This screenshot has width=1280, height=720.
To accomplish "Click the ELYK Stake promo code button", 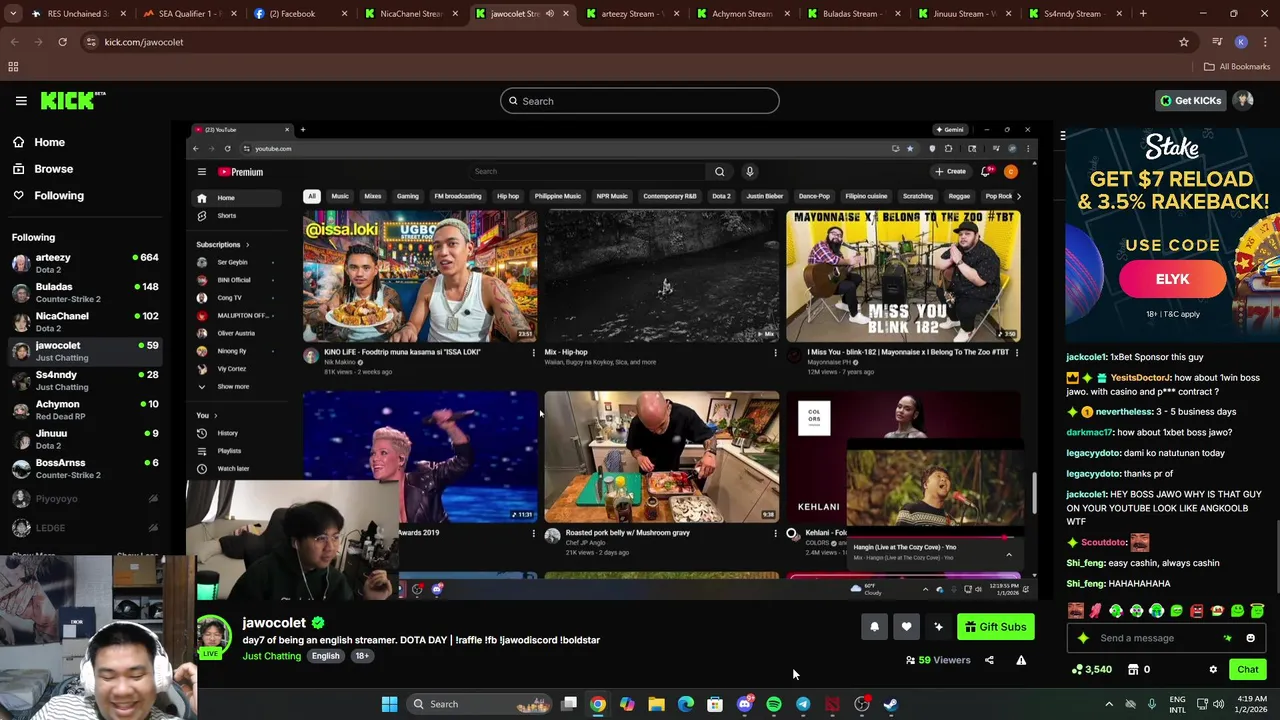I will [1173, 280].
